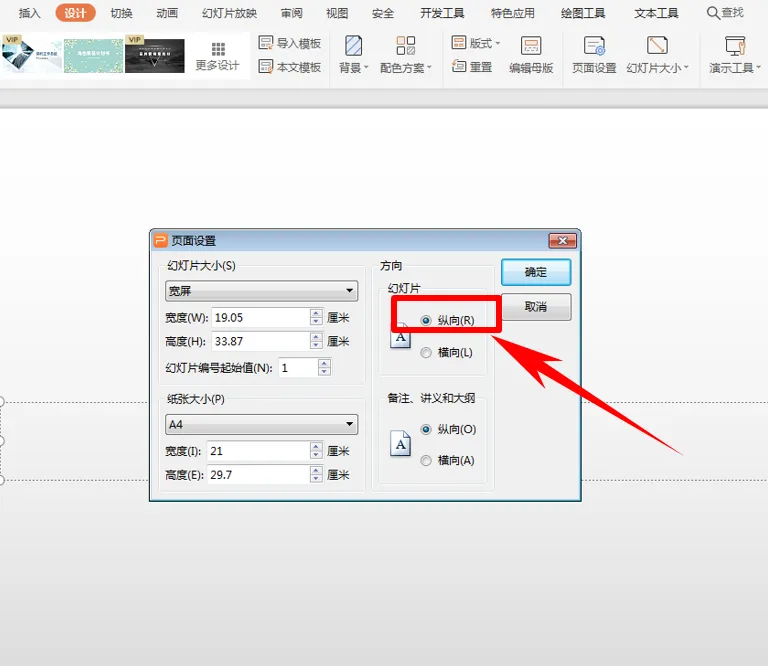768x666 pixels.
Task: Open the 版式 layout dropdown
Action: click(x=476, y=43)
